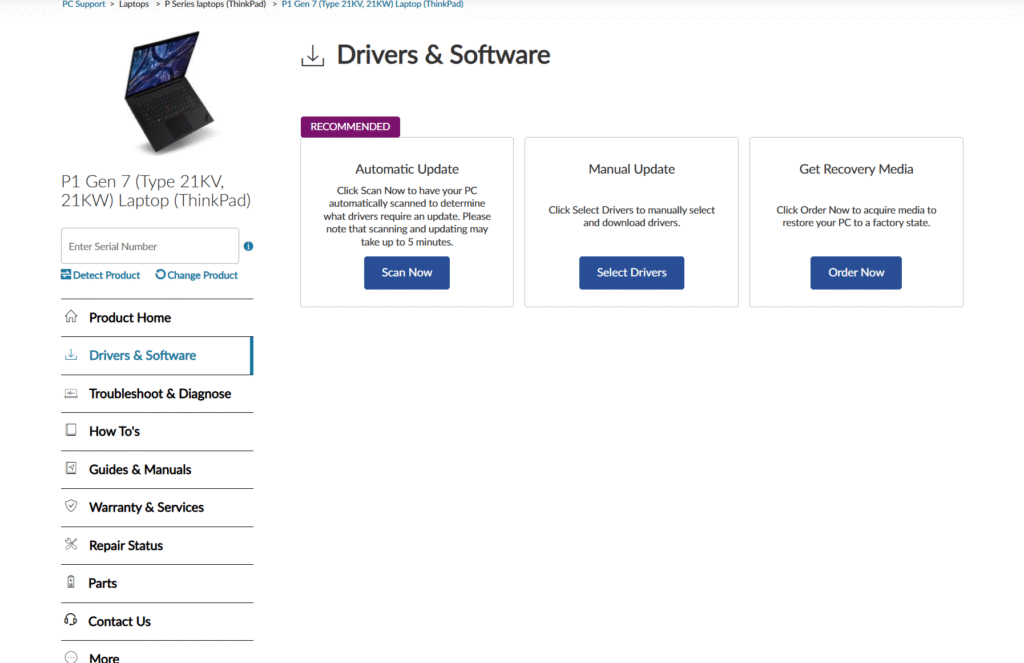The image size is (1024, 663).
Task: Click the Product Home house icon
Action: coord(71,317)
